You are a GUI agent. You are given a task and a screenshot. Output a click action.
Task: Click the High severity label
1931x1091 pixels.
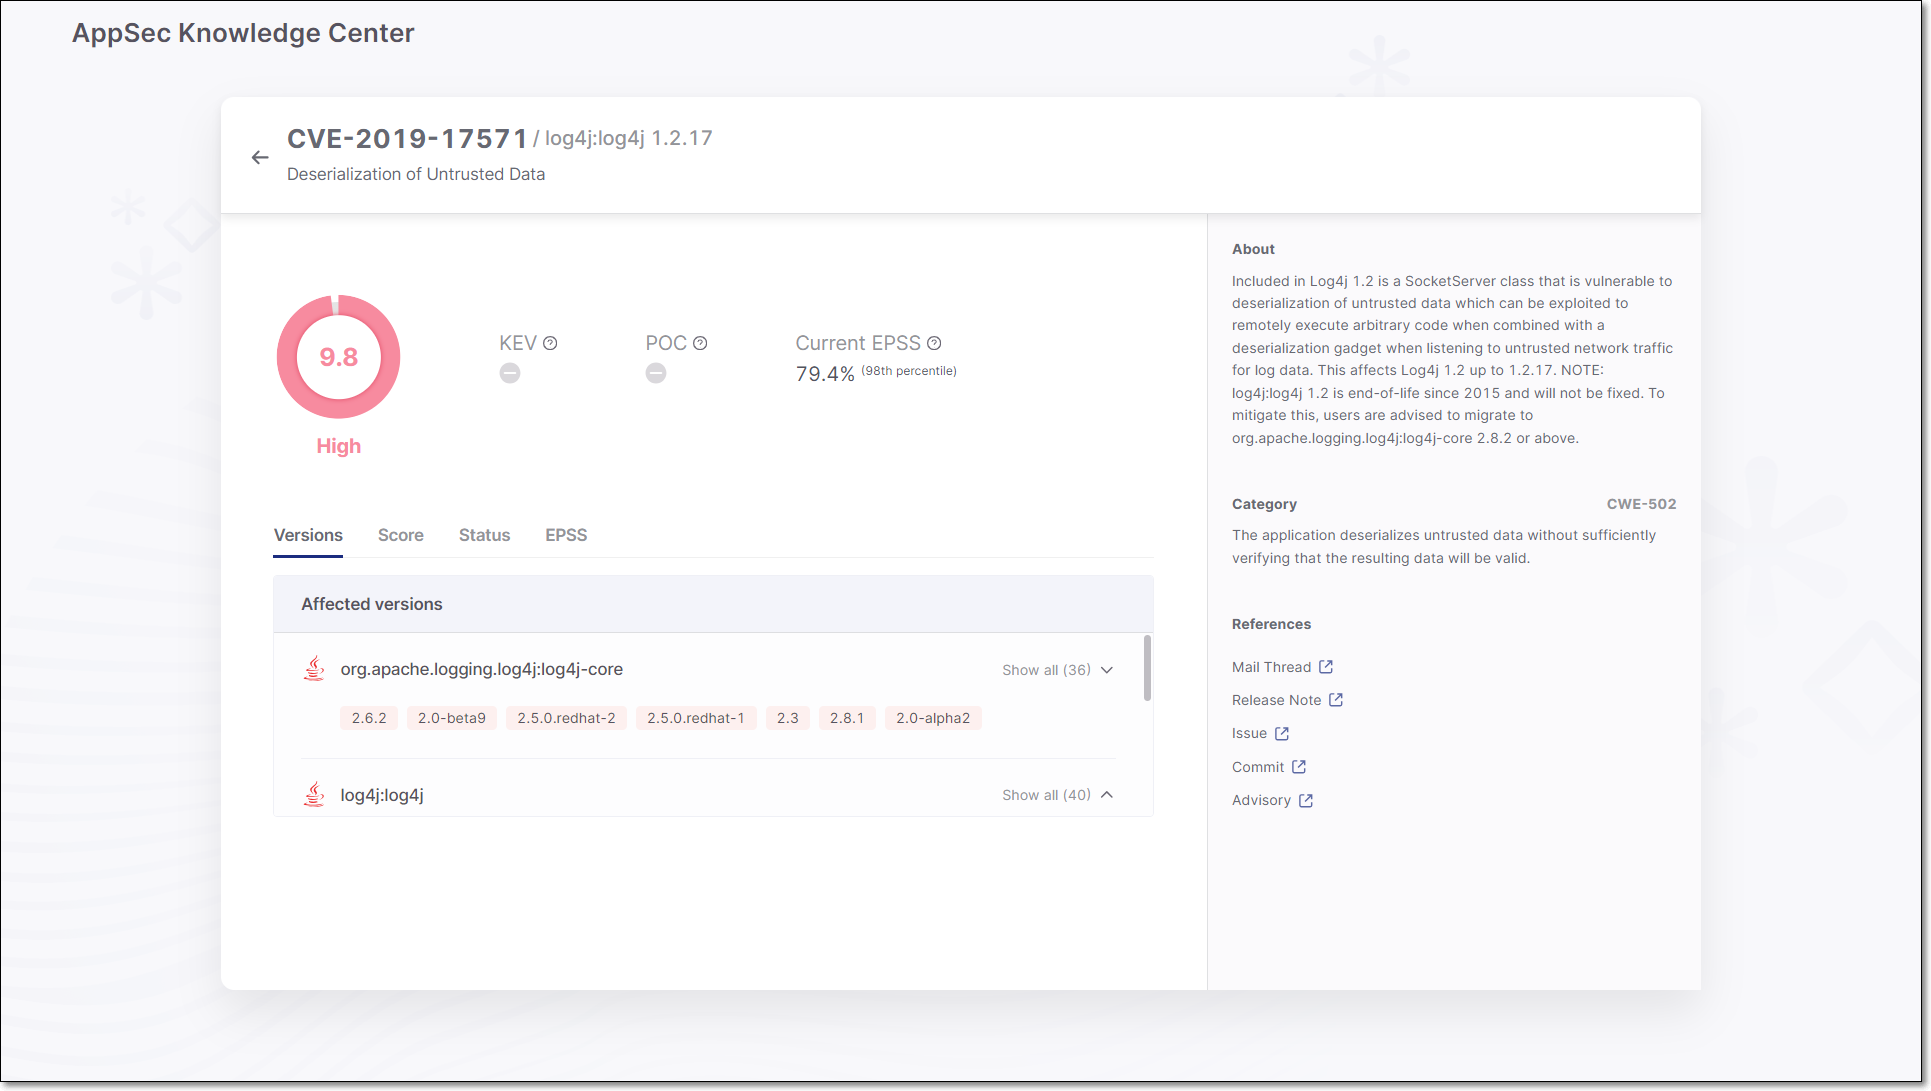[x=338, y=446]
